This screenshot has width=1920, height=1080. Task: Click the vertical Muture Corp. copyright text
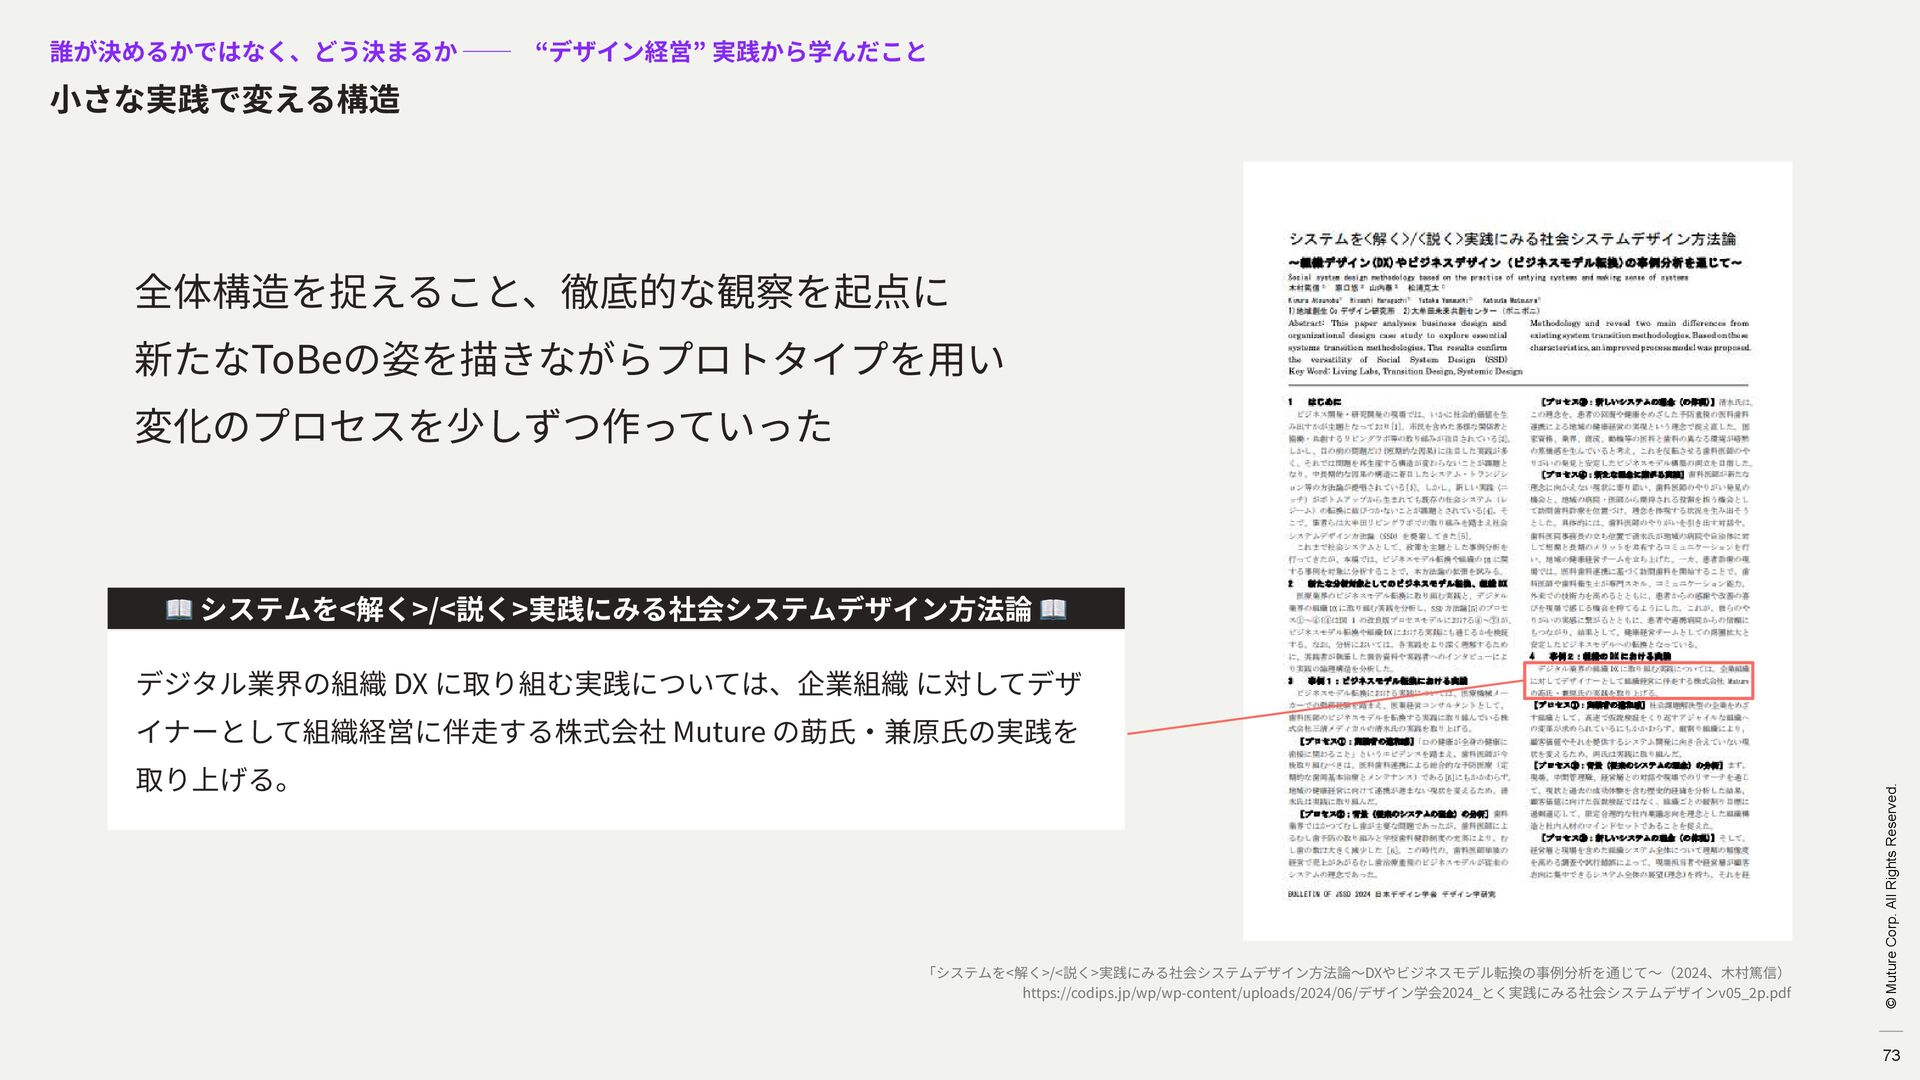point(1890,897)
